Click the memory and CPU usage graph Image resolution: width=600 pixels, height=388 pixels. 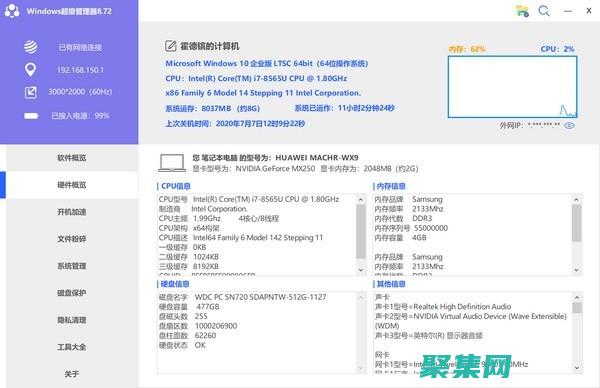512,87
